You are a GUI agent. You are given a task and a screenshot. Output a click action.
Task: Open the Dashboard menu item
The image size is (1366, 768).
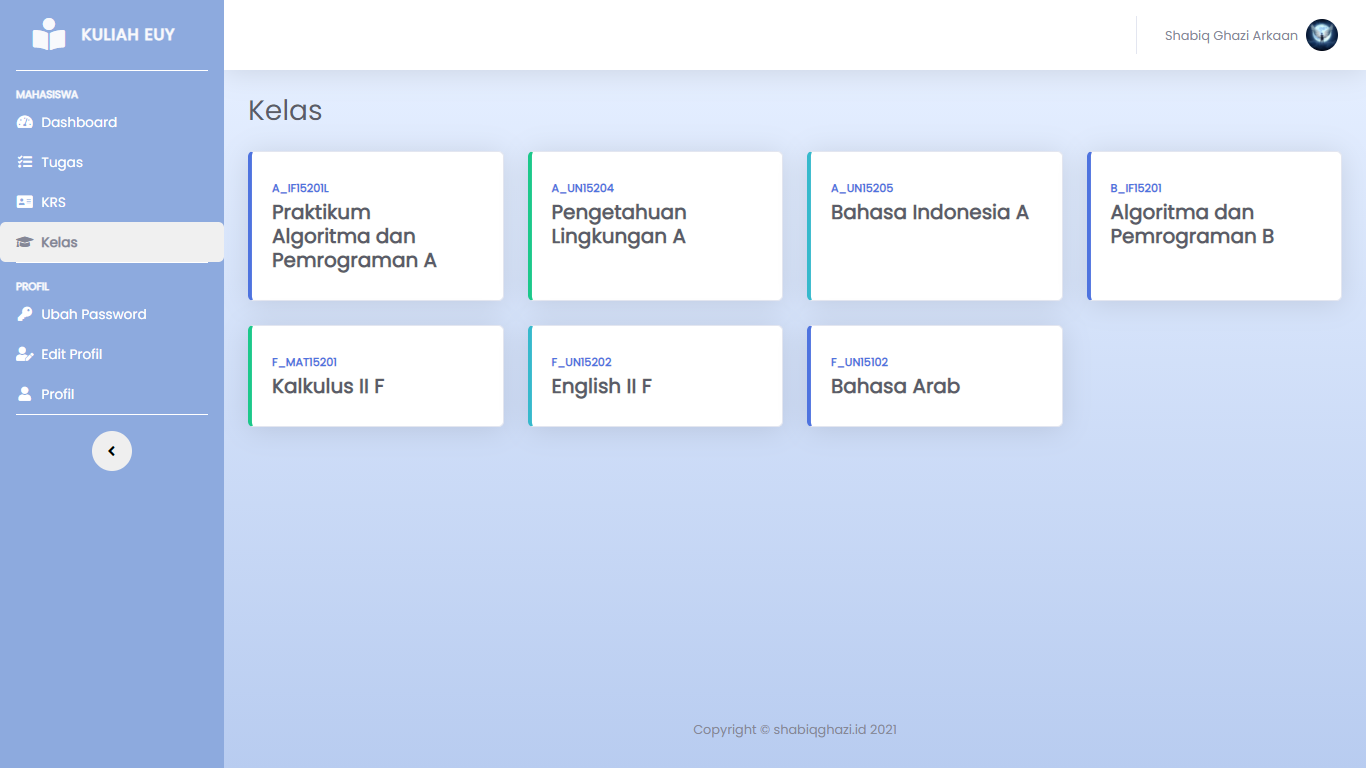[79, 122]
